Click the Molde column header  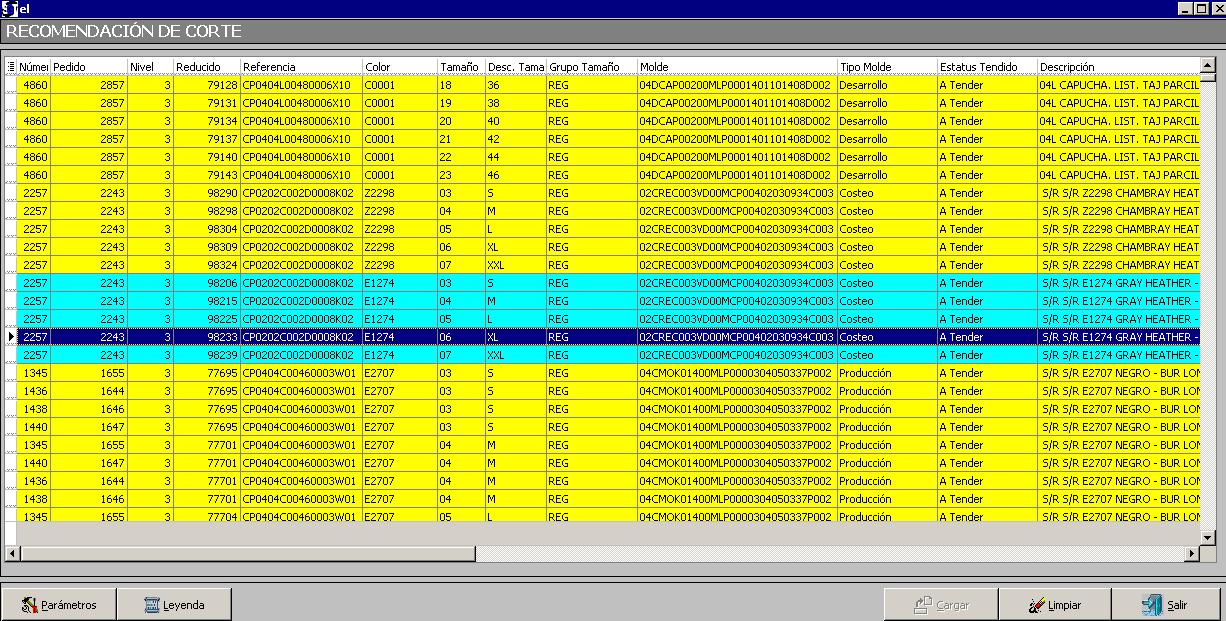tap(736, 67)
